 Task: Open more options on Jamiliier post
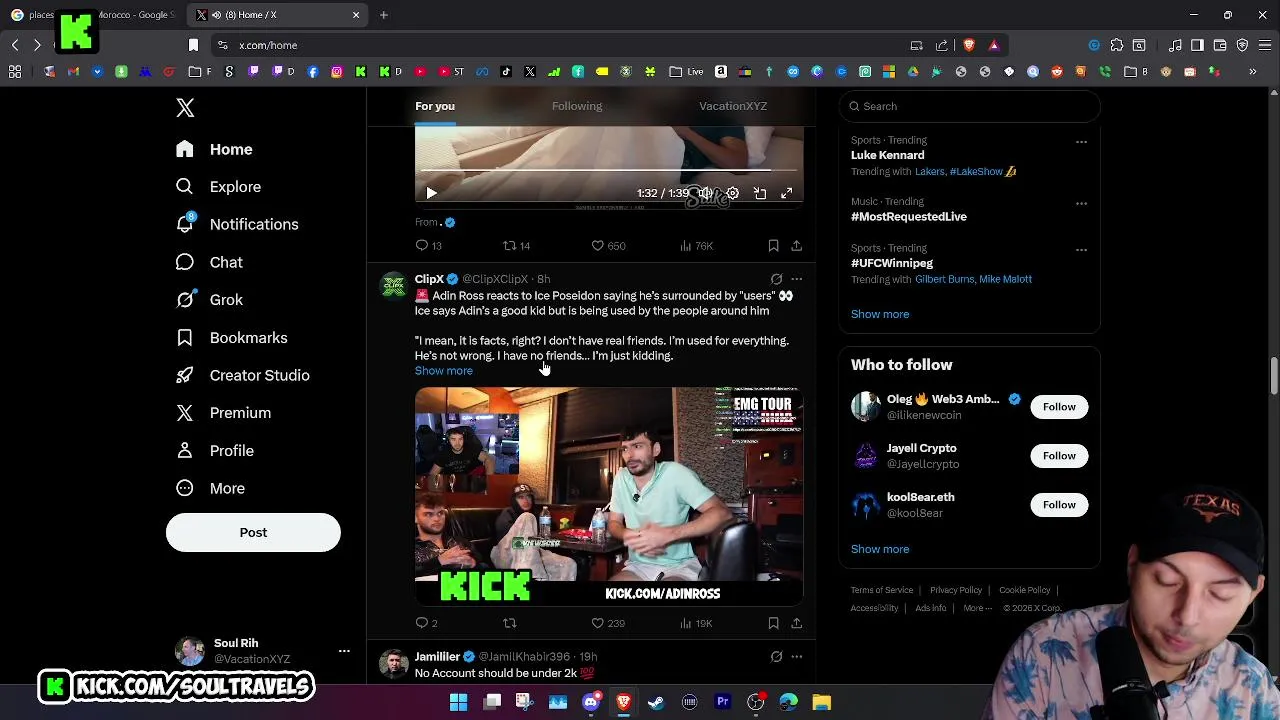click(x=796, y=657)
